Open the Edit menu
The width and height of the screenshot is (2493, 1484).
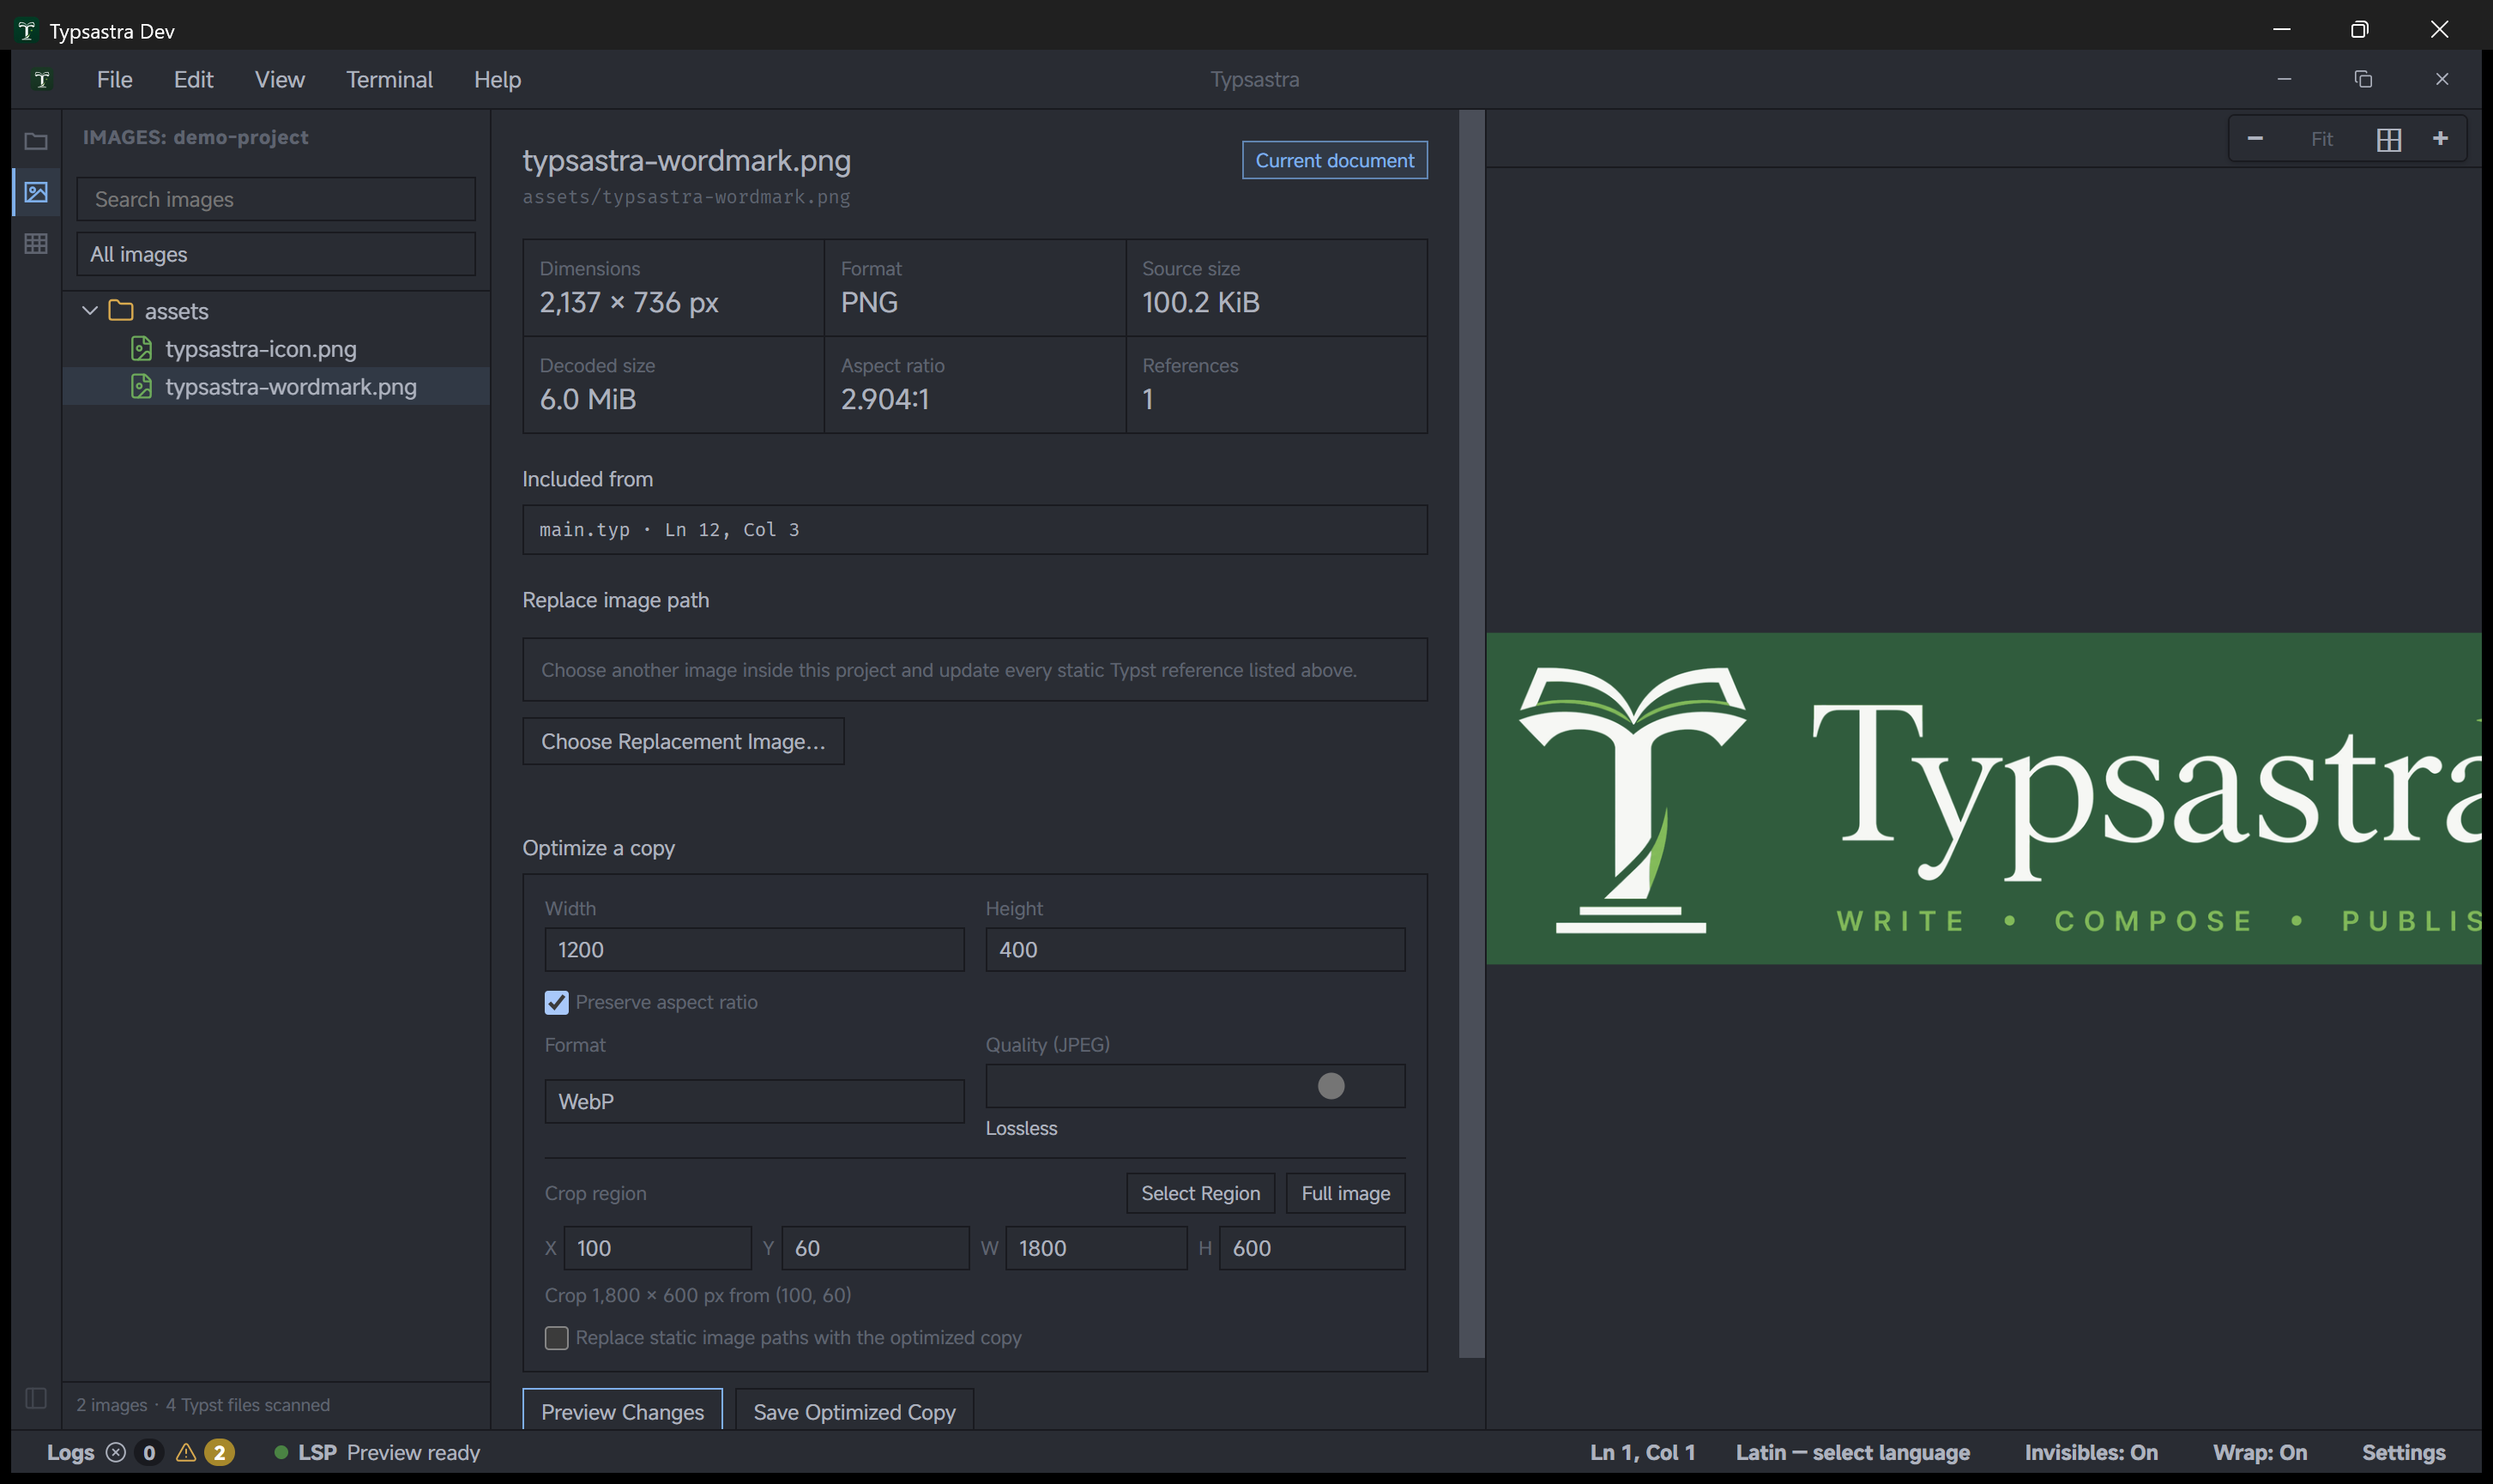(x=193, y=79)
